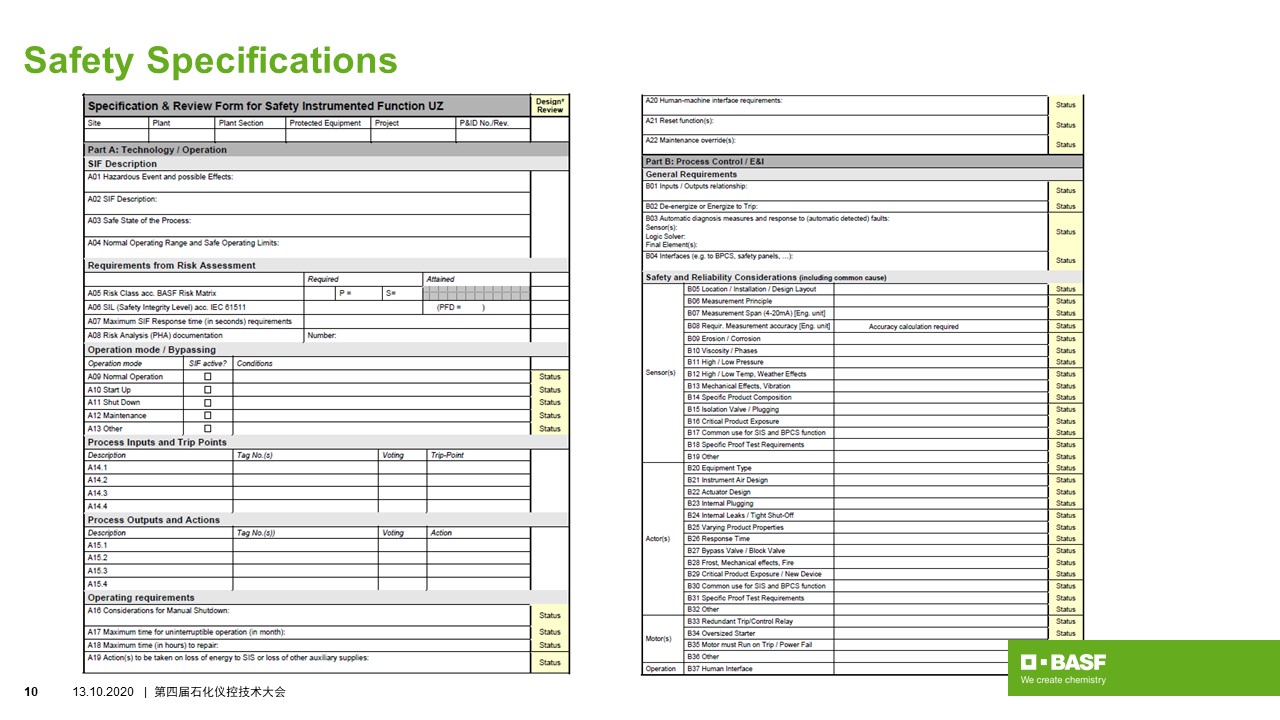This screenshot has height=720, width=1280.
Task: Click the Status cell for B20 Equipment Type
Action: pos(1066,468)
